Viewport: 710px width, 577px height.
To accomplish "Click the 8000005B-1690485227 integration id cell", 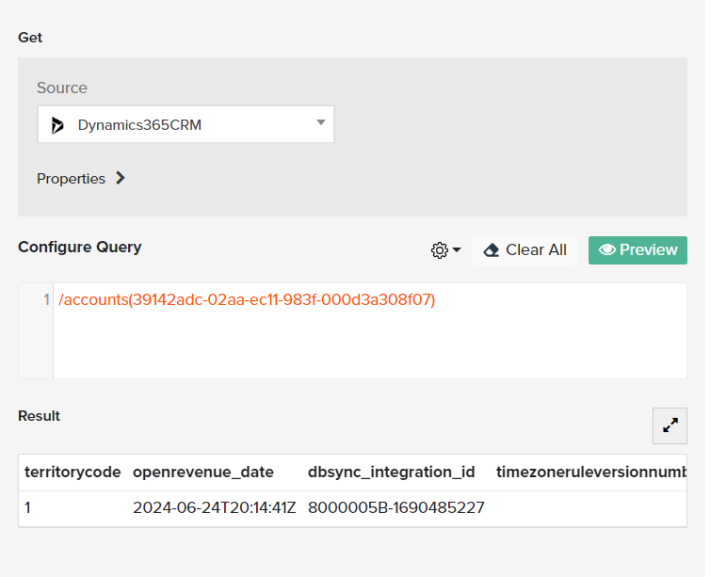I will point(396,508).
